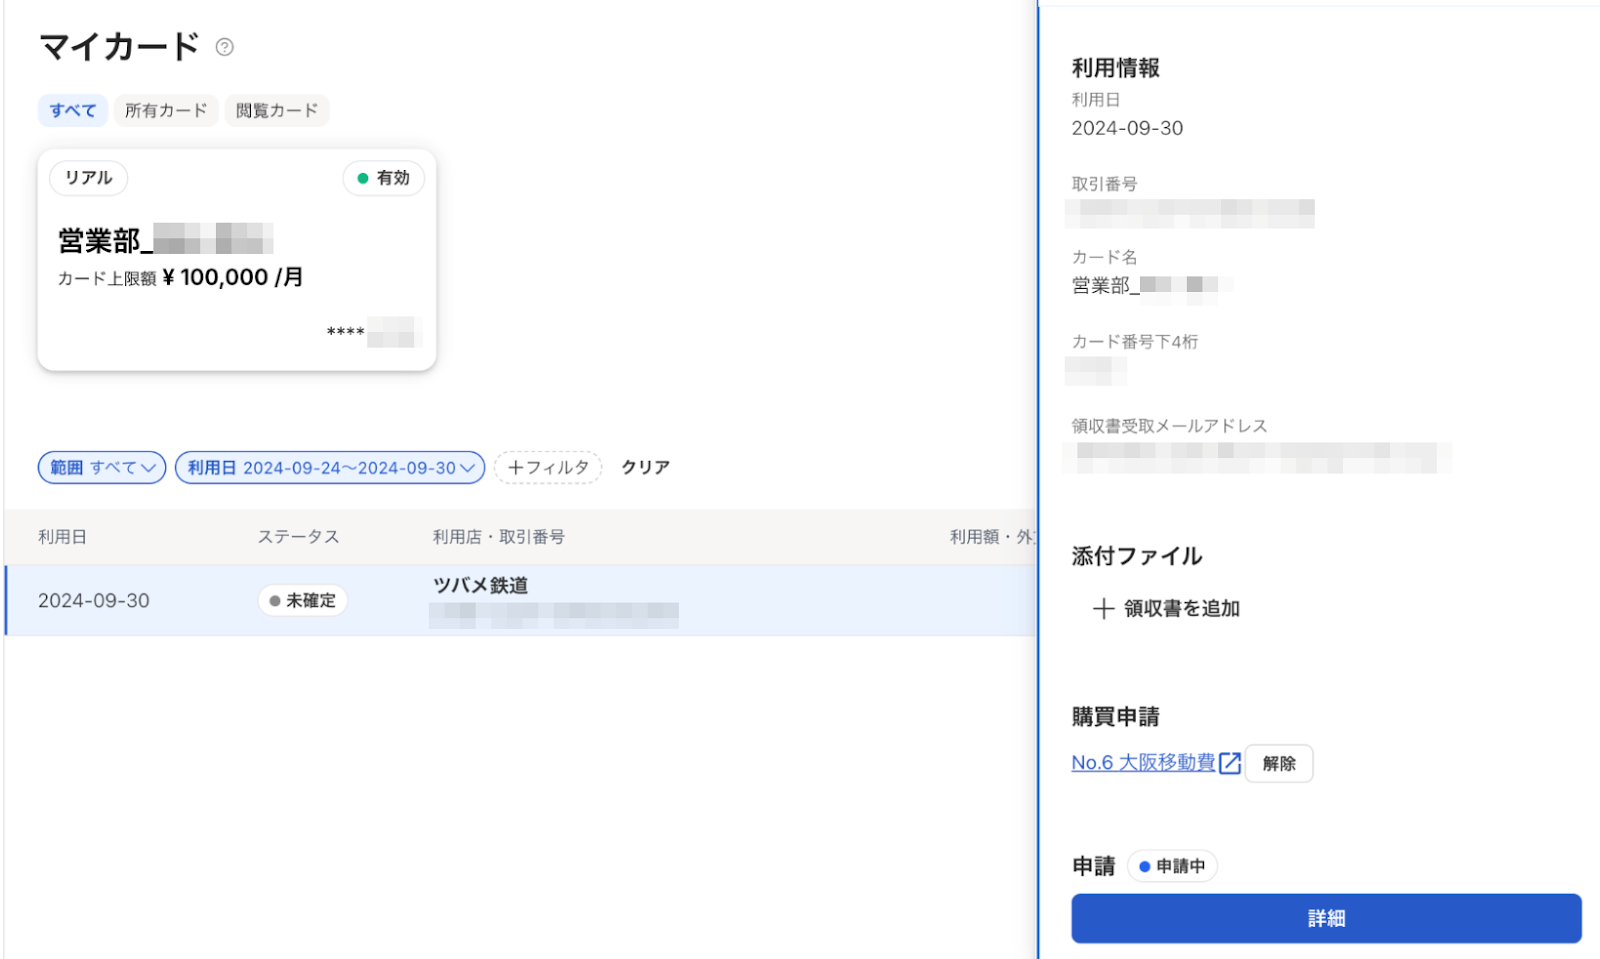Image resolution: width=1600 pixels, height=959 pixels.
Task: Click the 未確定 status badge
Action: (x=303, y=600)
